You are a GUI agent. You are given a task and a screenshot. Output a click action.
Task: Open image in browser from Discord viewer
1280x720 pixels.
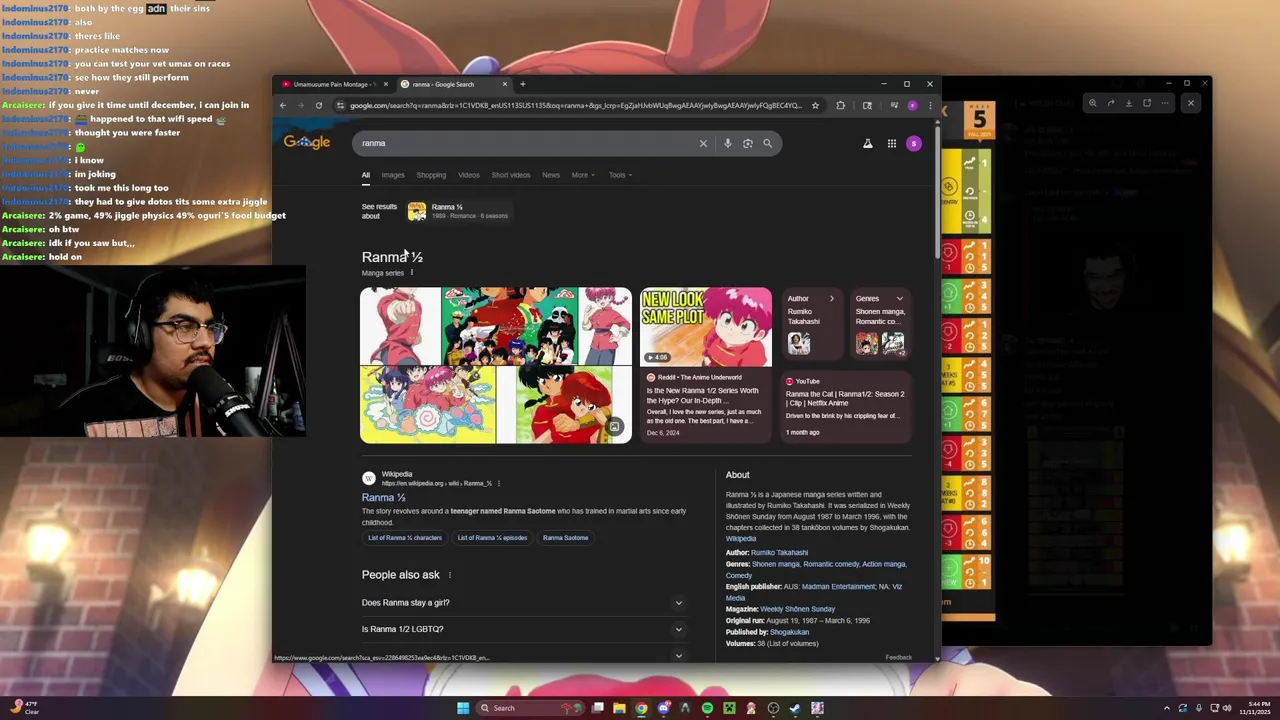1146,103
